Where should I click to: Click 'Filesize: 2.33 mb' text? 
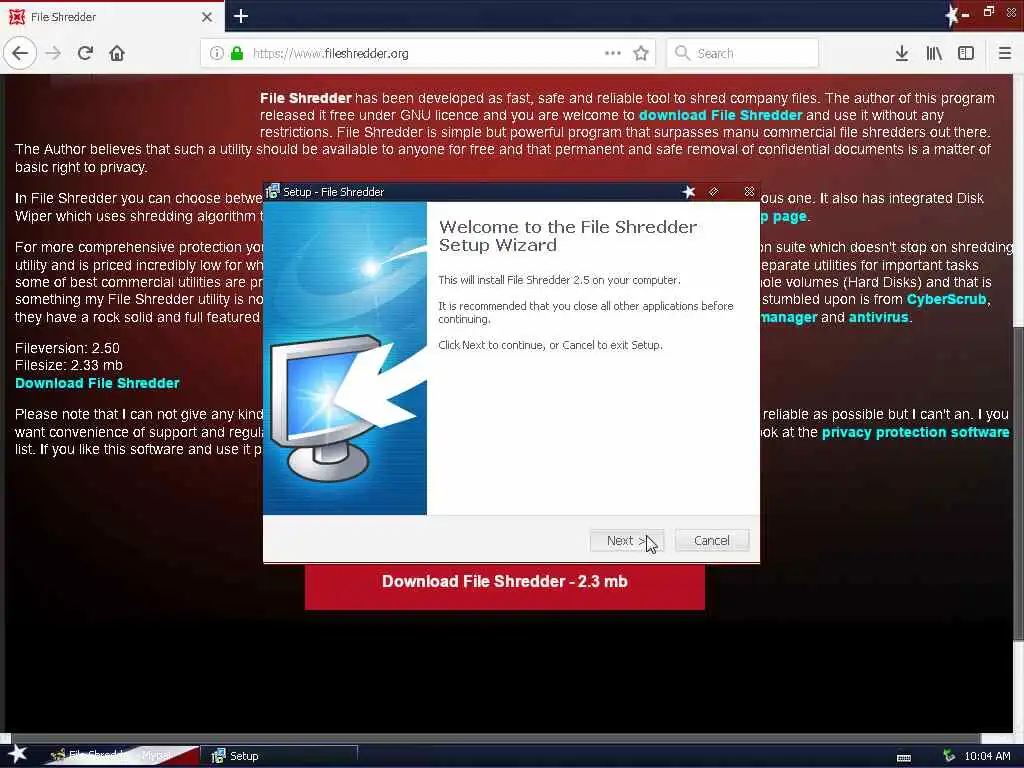click(69, 366)
